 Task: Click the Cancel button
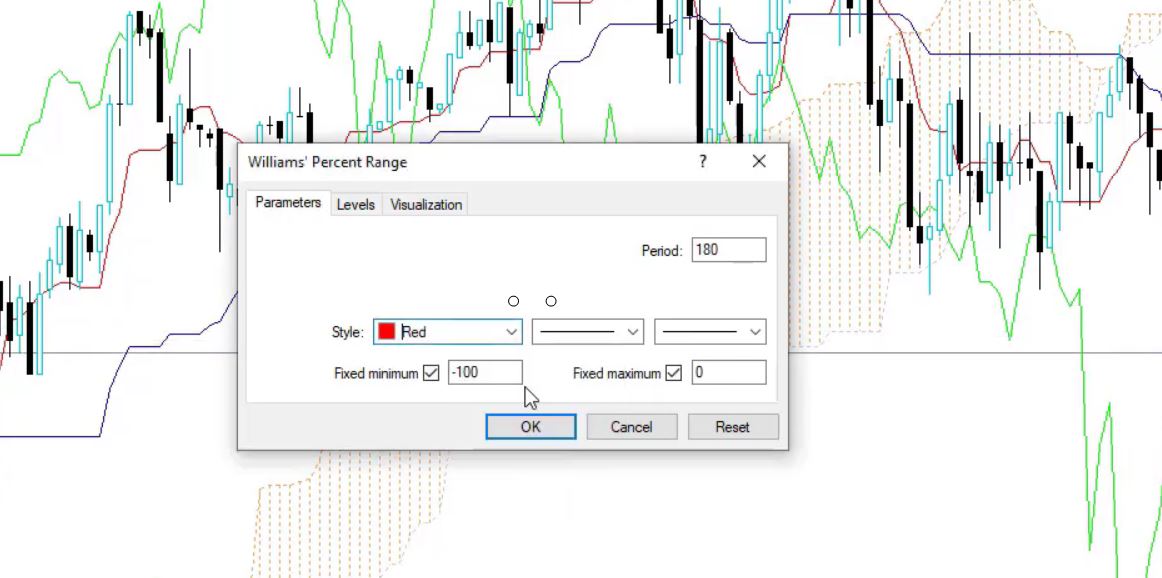tap(631, 426)
